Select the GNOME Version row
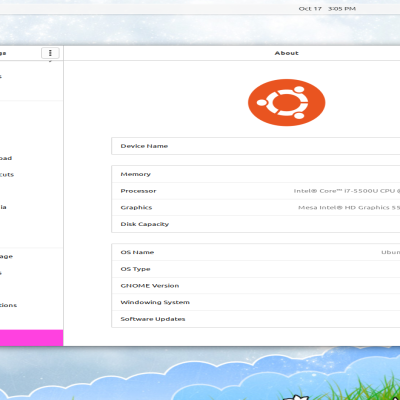This screenshot has width=400, height=400. (x=256, y=286)
